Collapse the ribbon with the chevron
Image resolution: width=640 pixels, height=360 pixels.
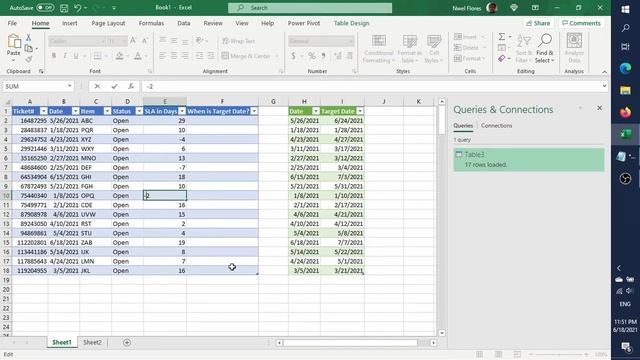pos(604,72)
